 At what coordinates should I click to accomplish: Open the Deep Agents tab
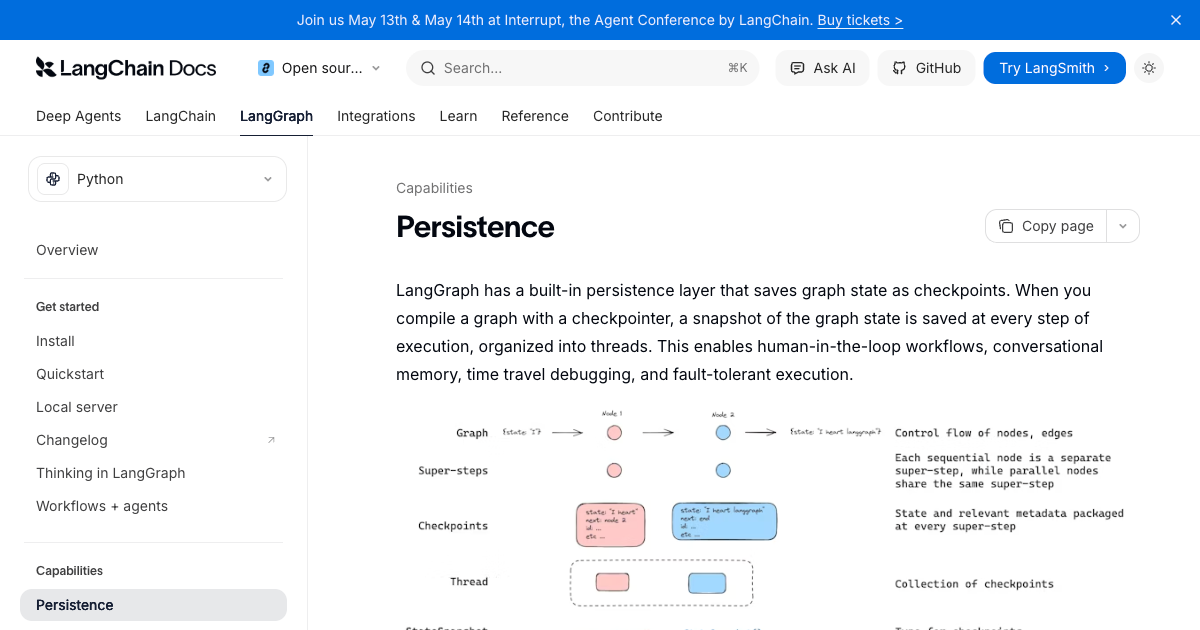(79, 116)
